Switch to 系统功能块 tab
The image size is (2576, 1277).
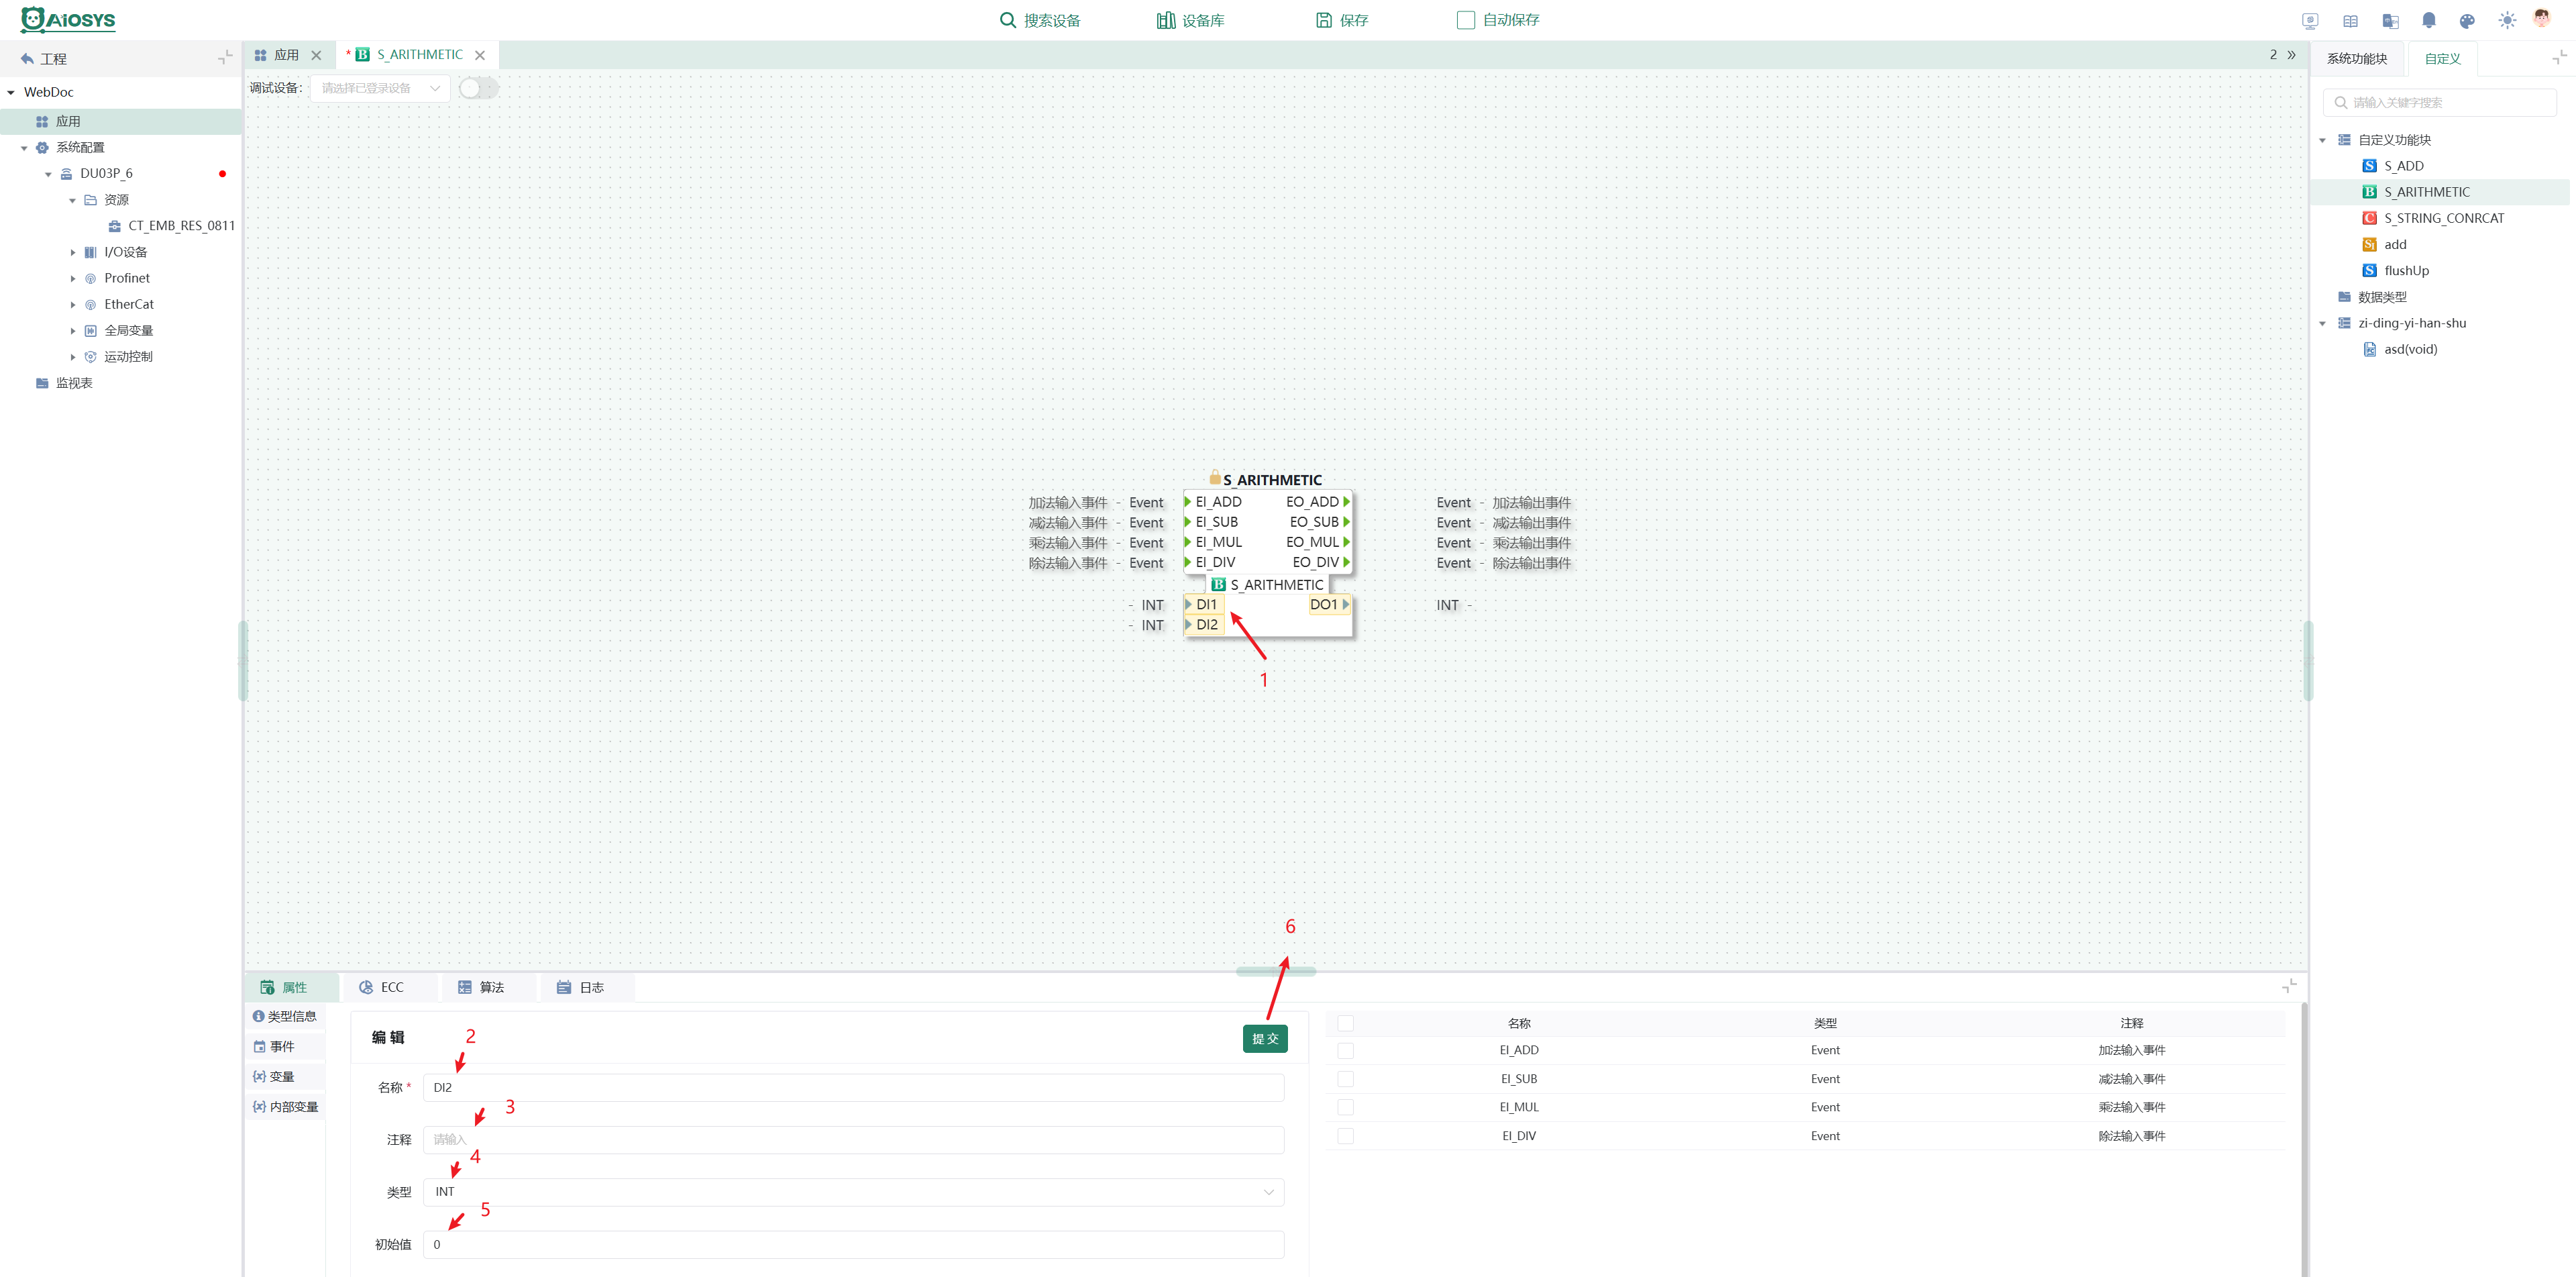click(2356, 58)
